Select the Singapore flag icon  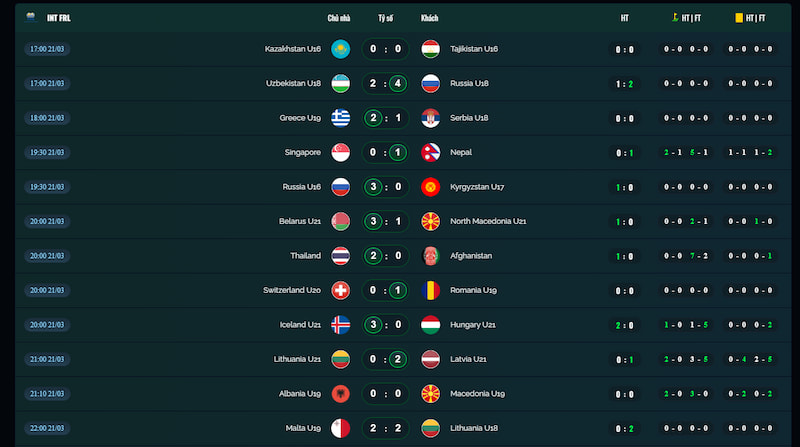(x=340, y=152)
